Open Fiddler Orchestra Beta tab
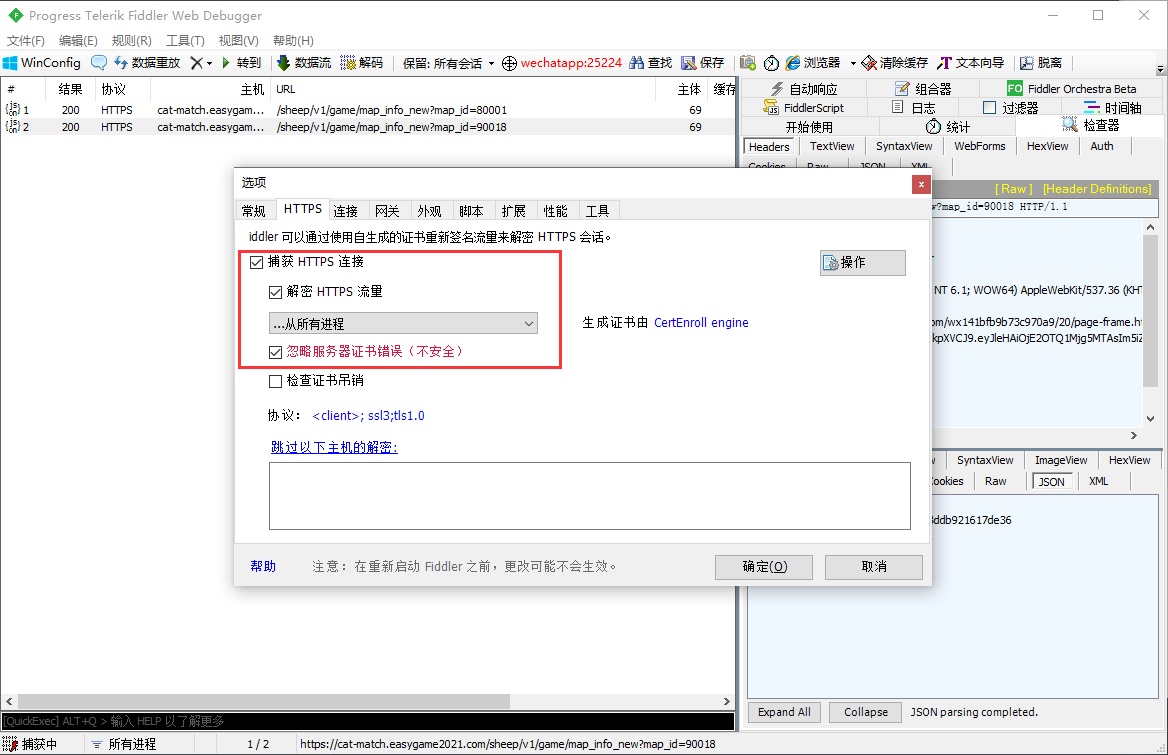 1071,89
